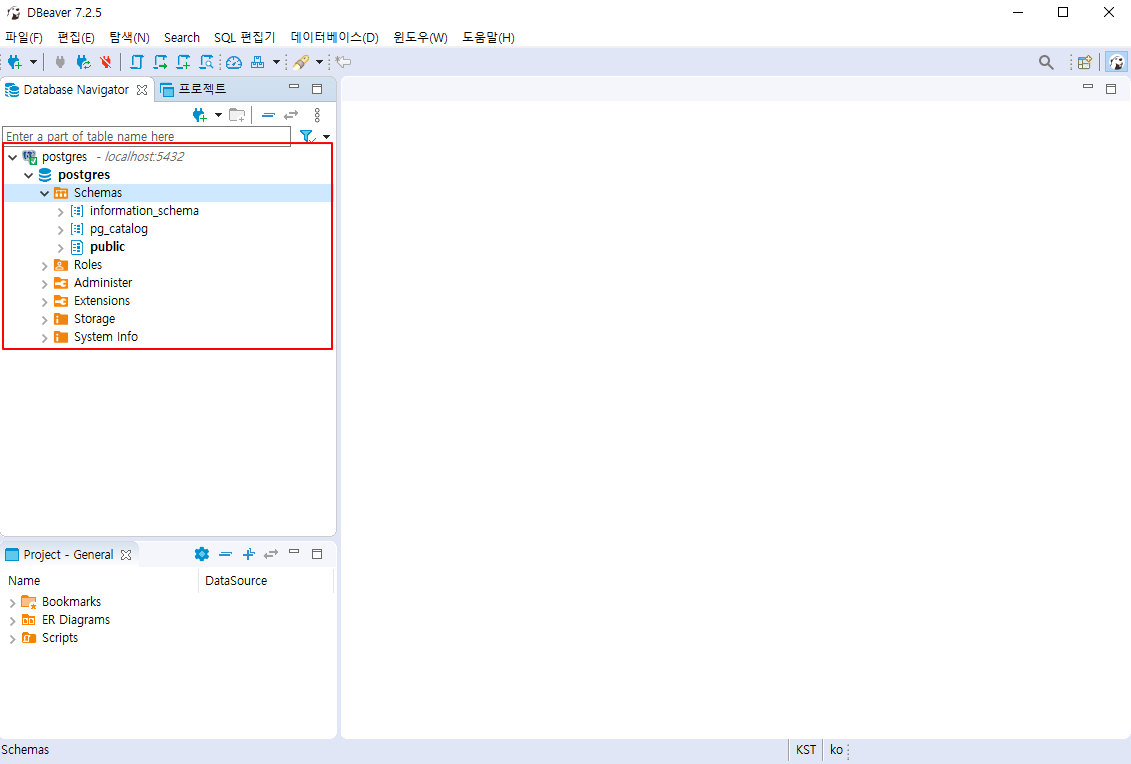Click the Open Perspective icon at top right

(x=1084, y=62)
